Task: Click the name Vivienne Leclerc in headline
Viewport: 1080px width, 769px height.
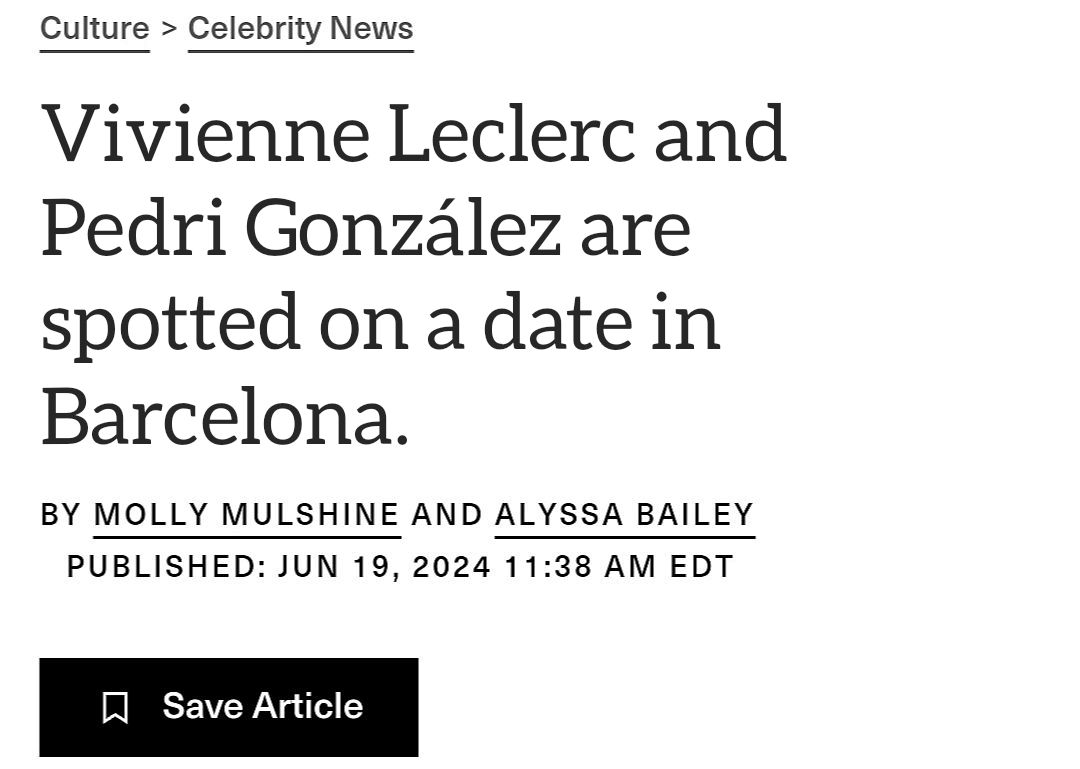Action: 339,134
